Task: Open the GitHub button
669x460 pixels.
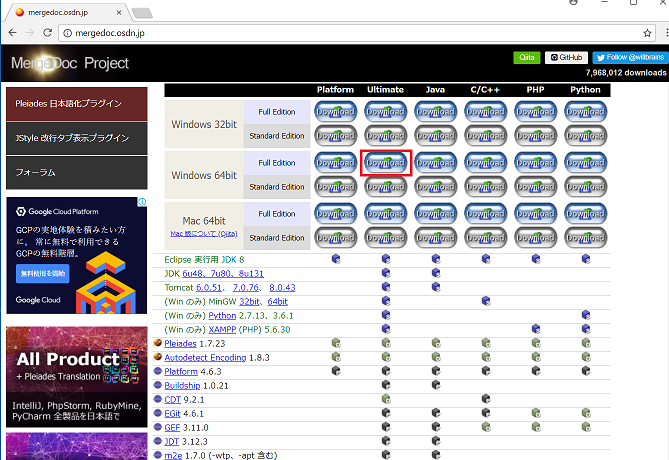Action: click(x=566, y=57)
